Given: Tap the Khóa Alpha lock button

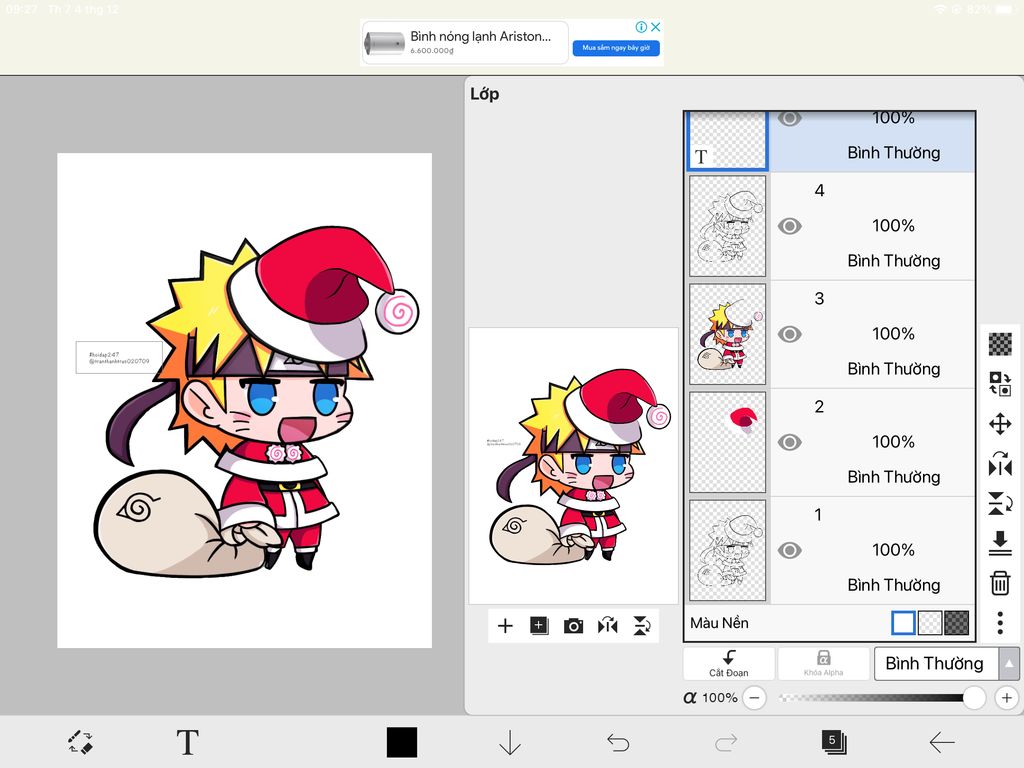Looking at the screenshot, I should (x=824, y=664).
